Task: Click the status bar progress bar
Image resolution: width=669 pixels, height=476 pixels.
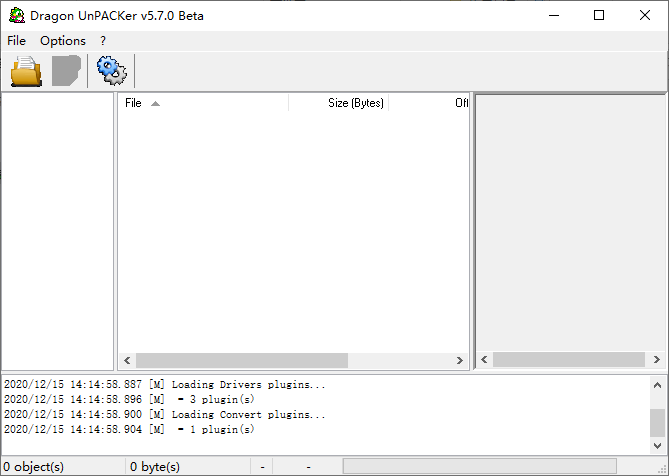Action: [480, 466]
